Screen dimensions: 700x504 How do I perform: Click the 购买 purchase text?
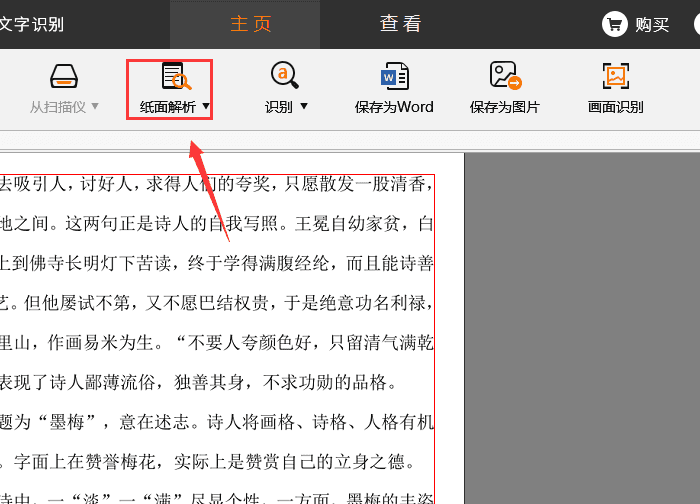point(652,24)
